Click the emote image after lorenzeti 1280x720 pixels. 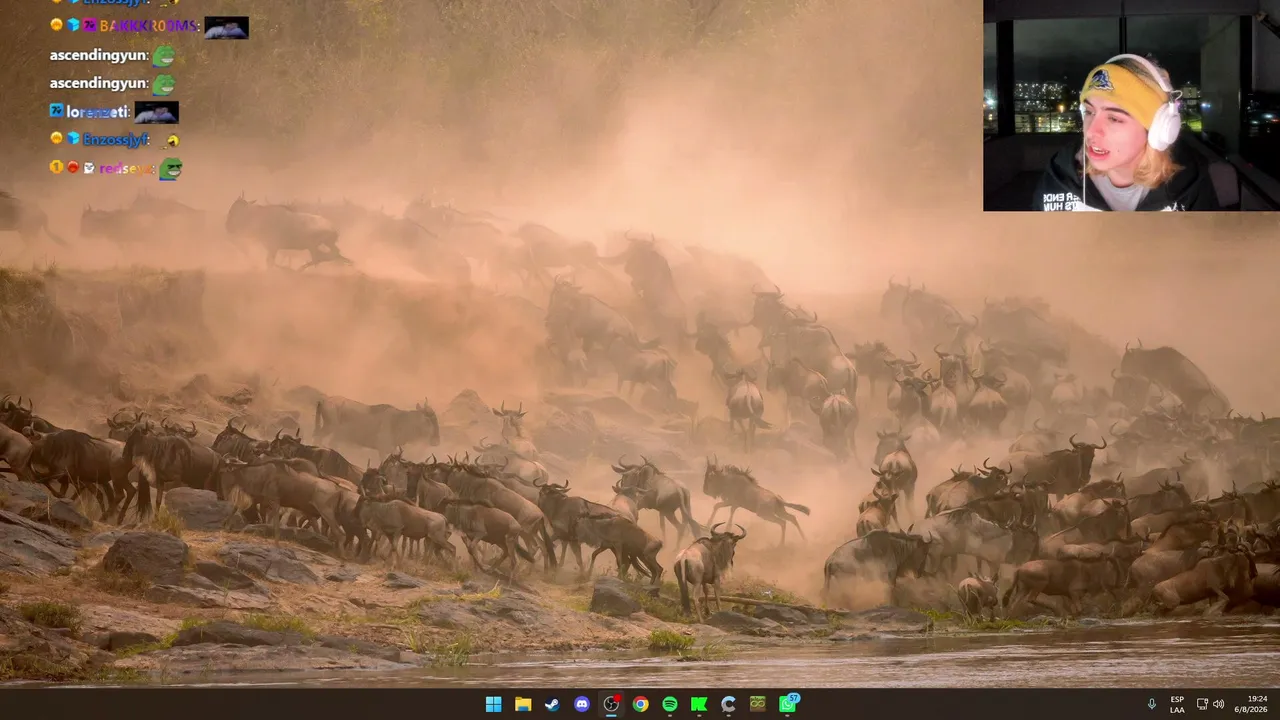tap(156, 112)
